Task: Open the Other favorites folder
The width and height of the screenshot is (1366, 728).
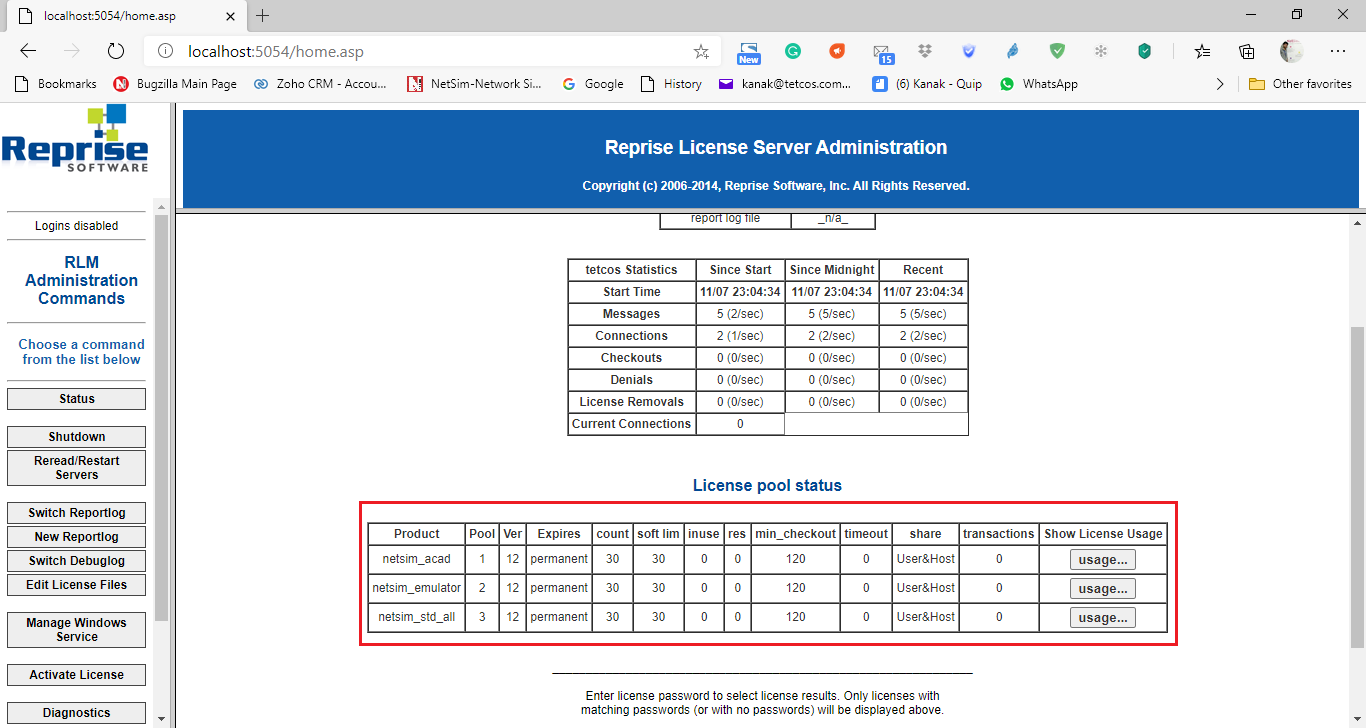Action: pos(1300,84)
